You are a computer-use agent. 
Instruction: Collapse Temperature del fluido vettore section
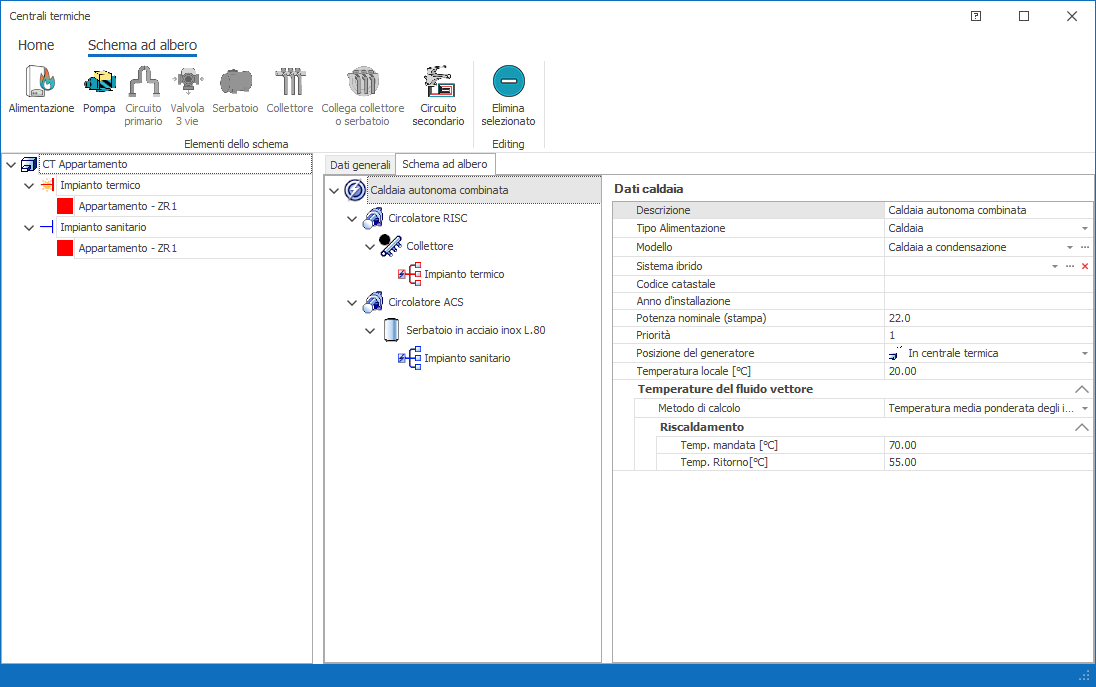point(1081,389)
